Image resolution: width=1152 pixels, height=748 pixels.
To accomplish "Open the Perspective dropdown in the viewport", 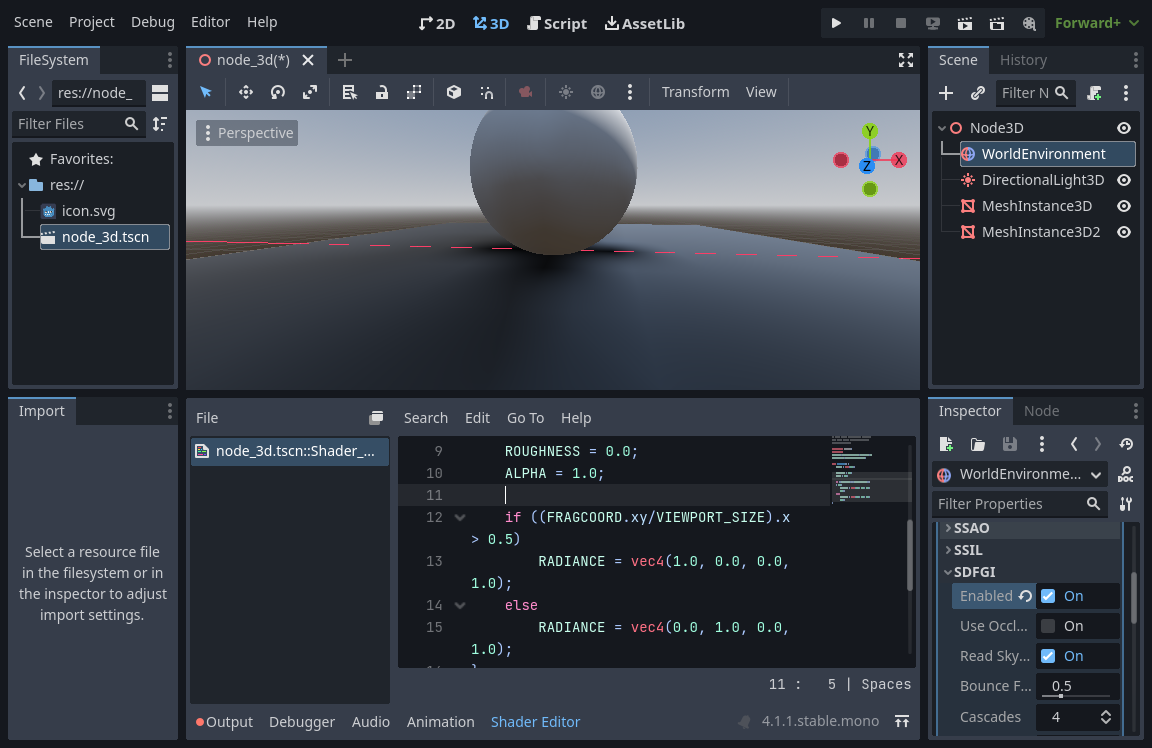I will (246, 132).
